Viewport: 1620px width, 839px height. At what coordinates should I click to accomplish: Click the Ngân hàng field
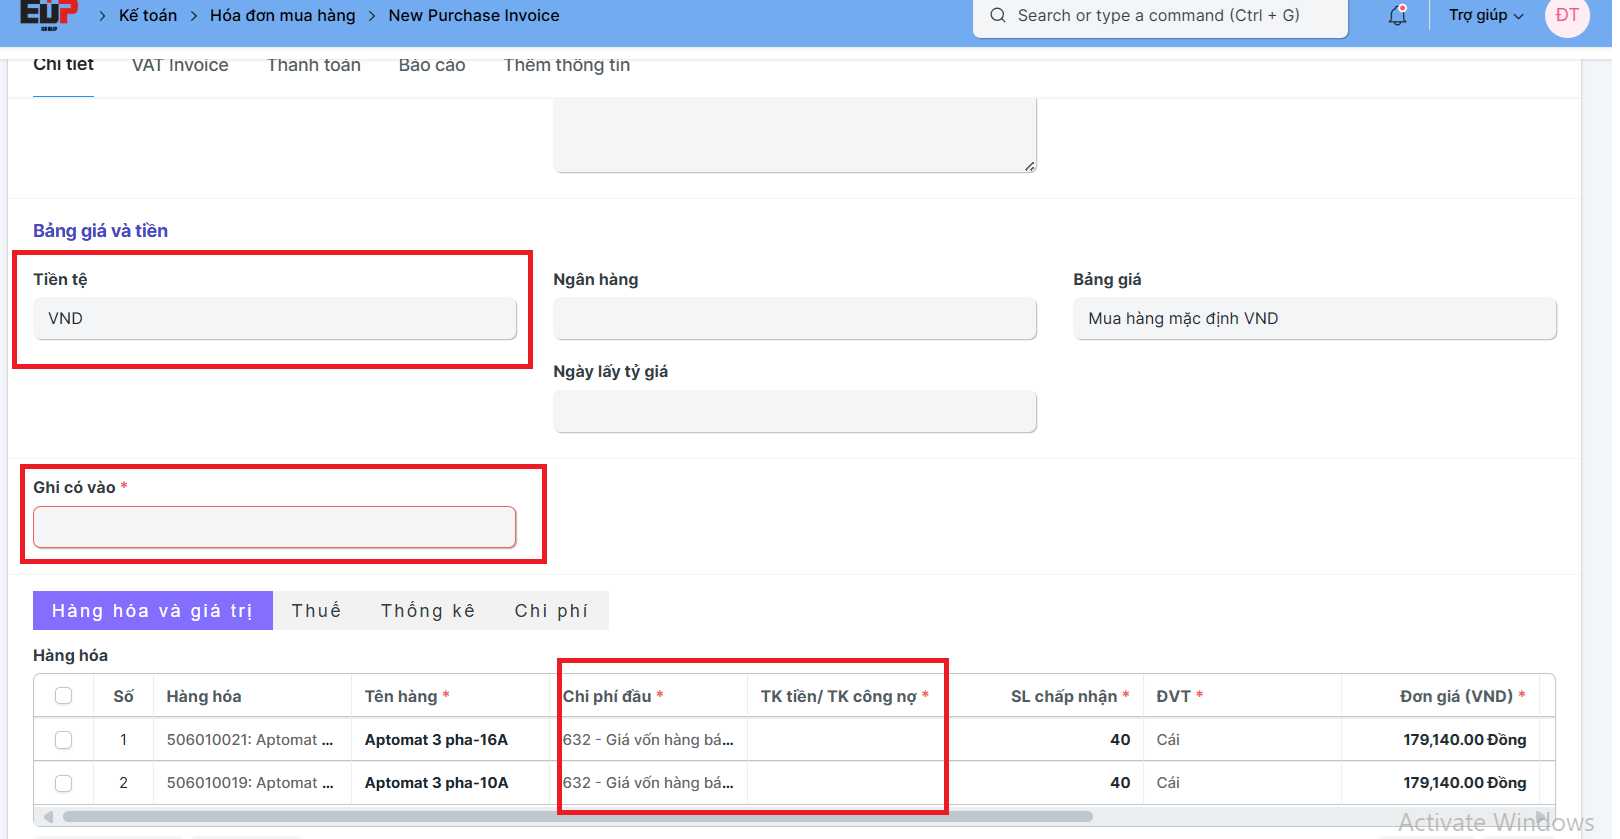pyautogui.click(x=795, y=319)
